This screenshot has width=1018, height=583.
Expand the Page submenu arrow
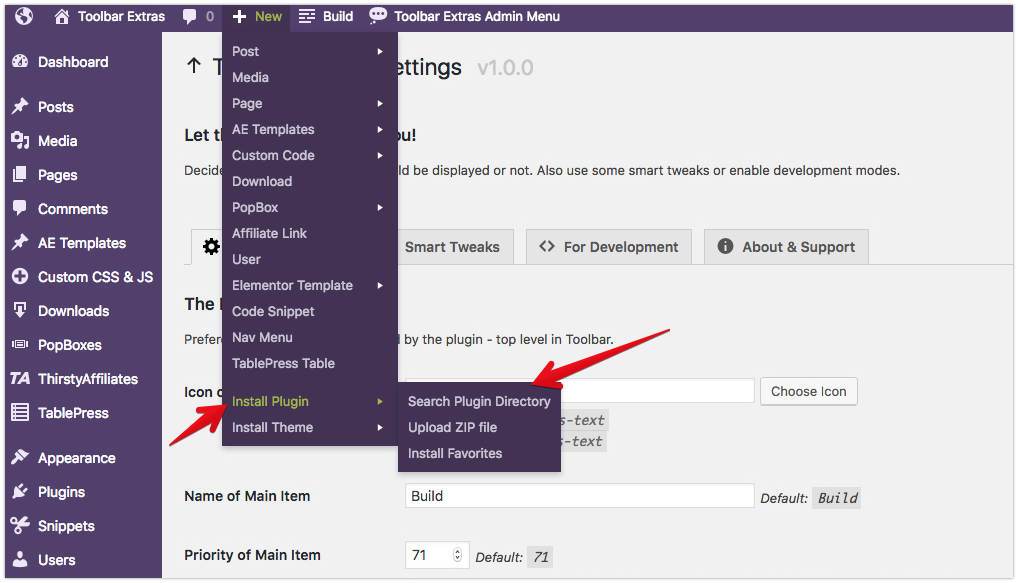380,103
